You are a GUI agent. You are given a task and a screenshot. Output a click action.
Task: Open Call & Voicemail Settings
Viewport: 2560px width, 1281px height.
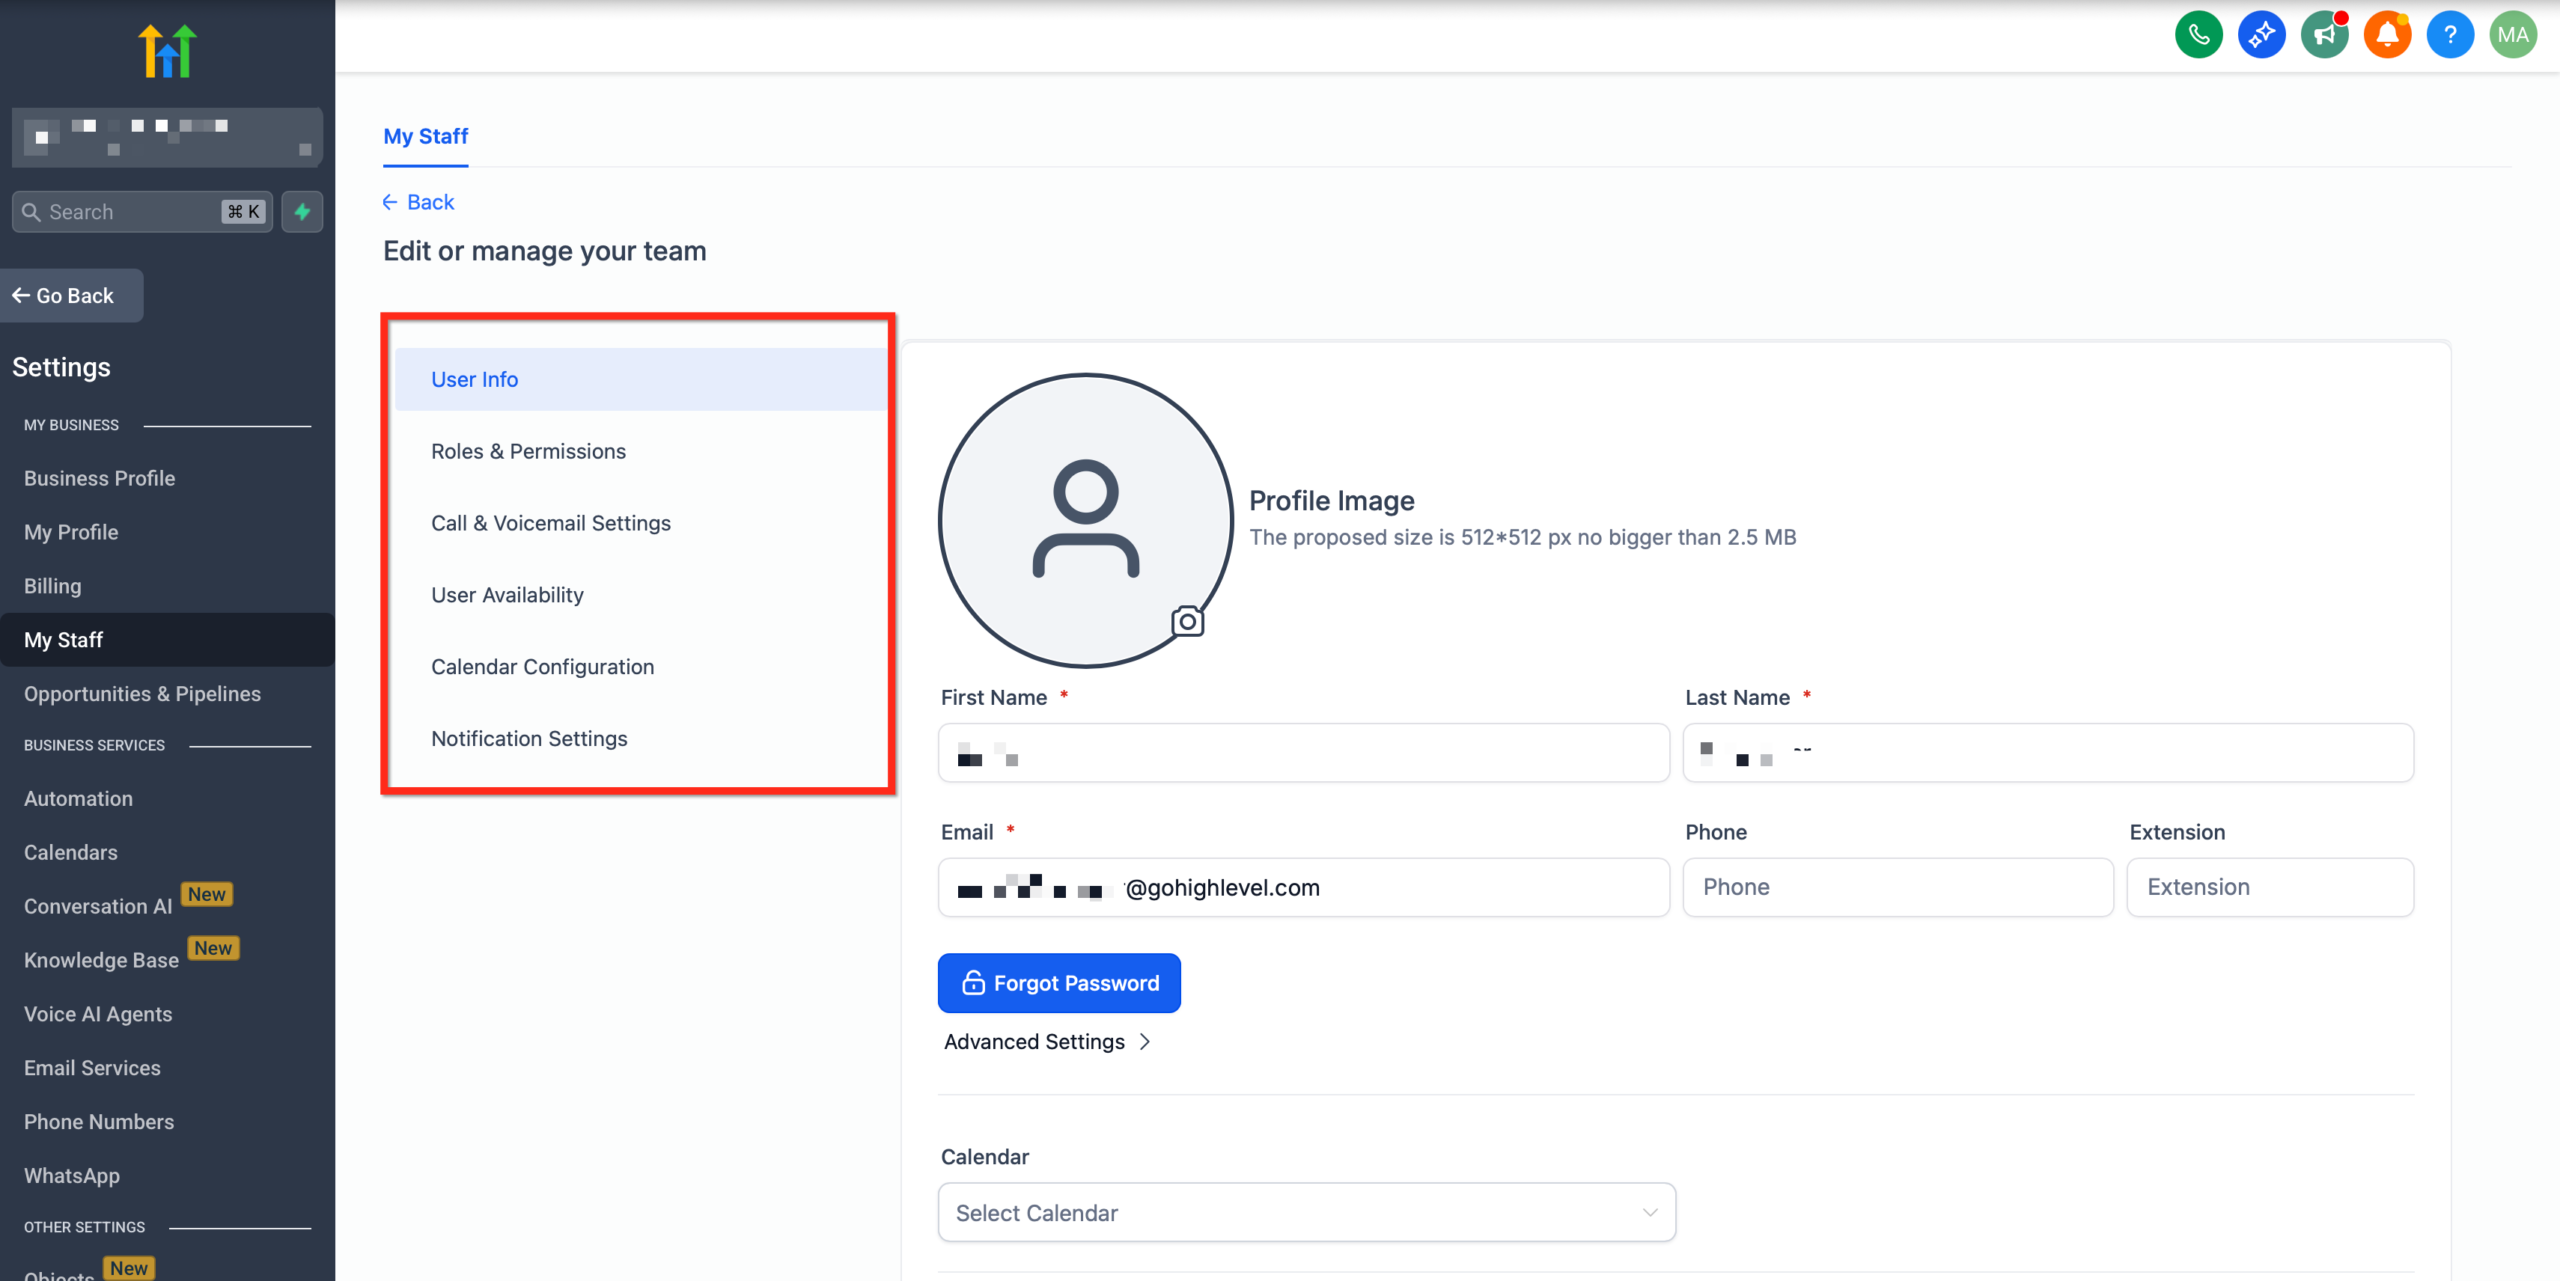551,522
